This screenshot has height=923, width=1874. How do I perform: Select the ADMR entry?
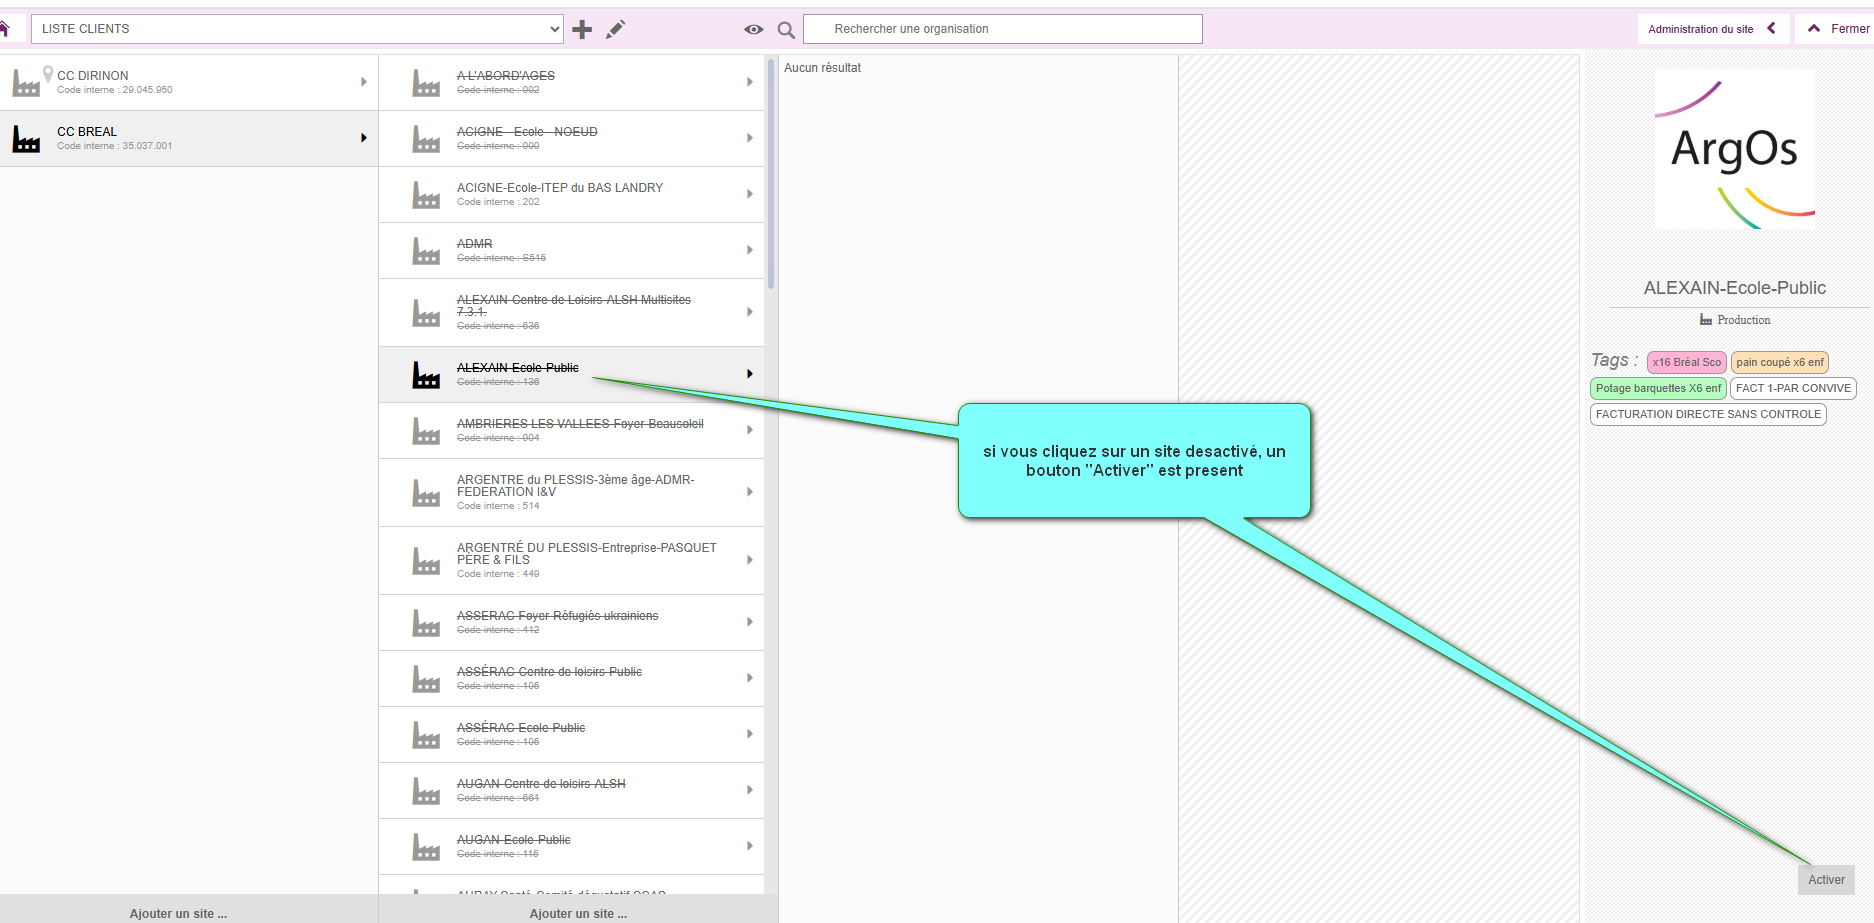coord(571,250)
